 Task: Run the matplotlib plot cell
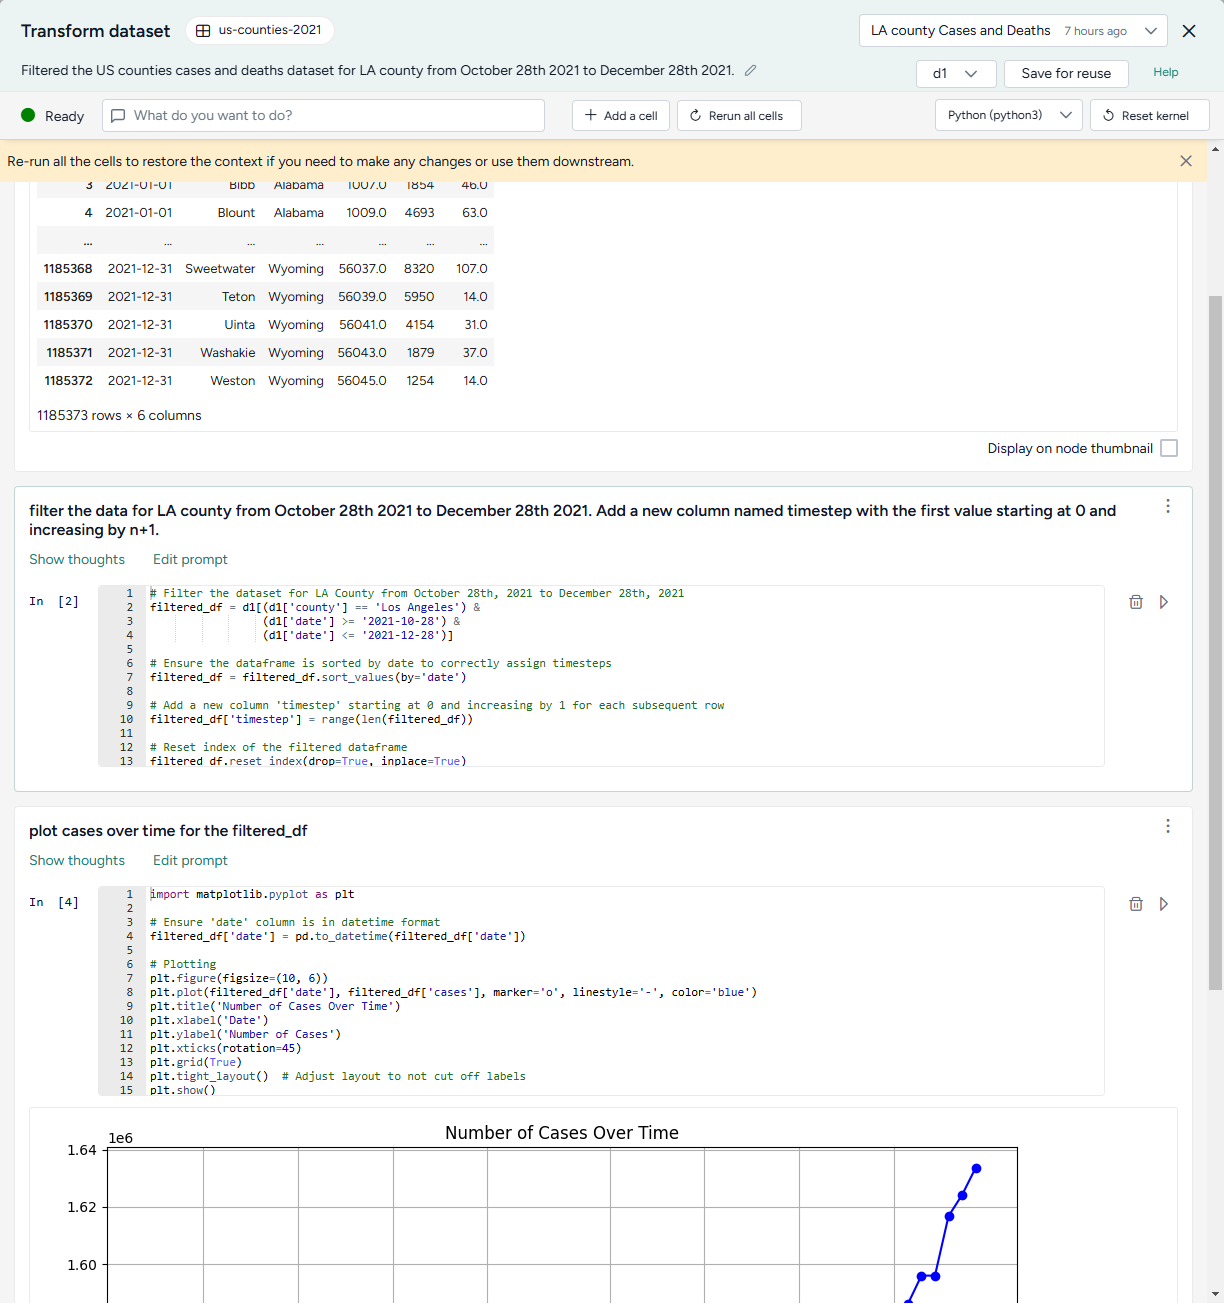1164,904
